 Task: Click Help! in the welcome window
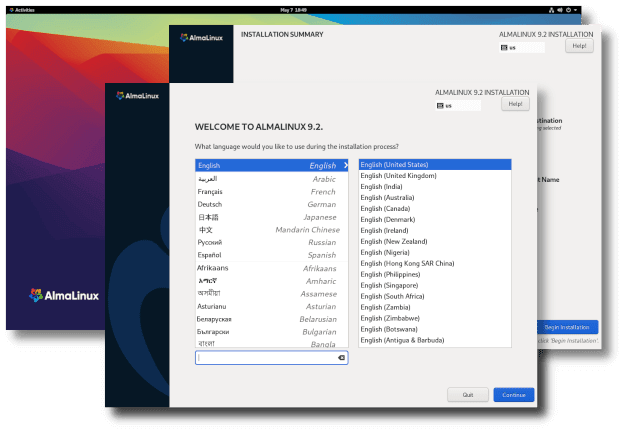(x=514, y=105)
